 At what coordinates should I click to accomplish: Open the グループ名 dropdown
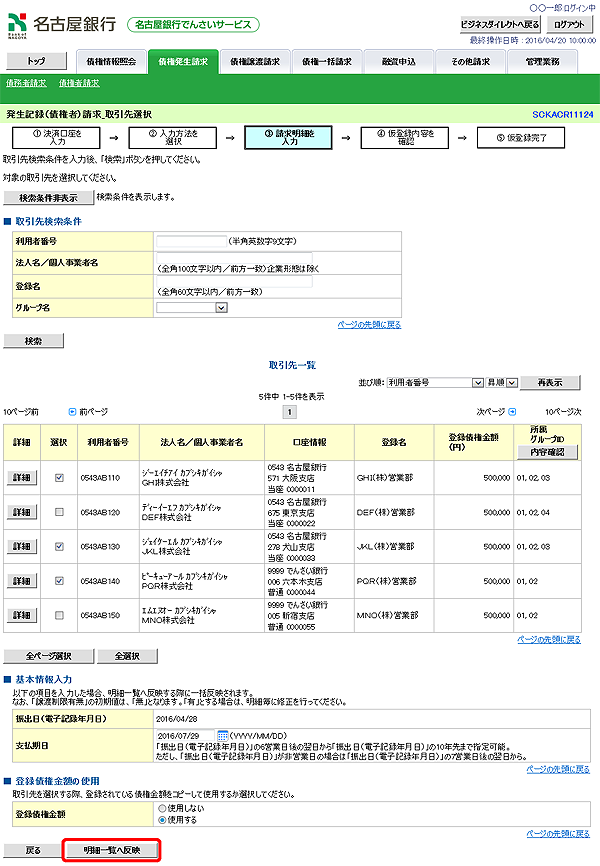pyautogui.click(x=192, y=308)
